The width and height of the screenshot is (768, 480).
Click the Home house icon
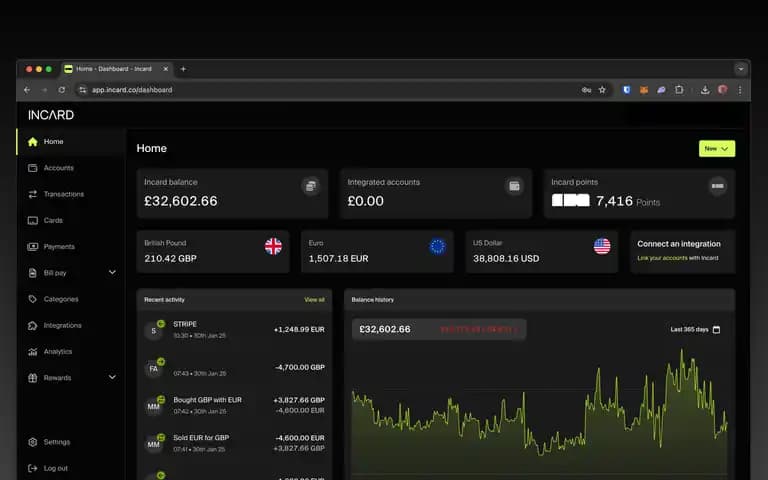coord(33,142)
